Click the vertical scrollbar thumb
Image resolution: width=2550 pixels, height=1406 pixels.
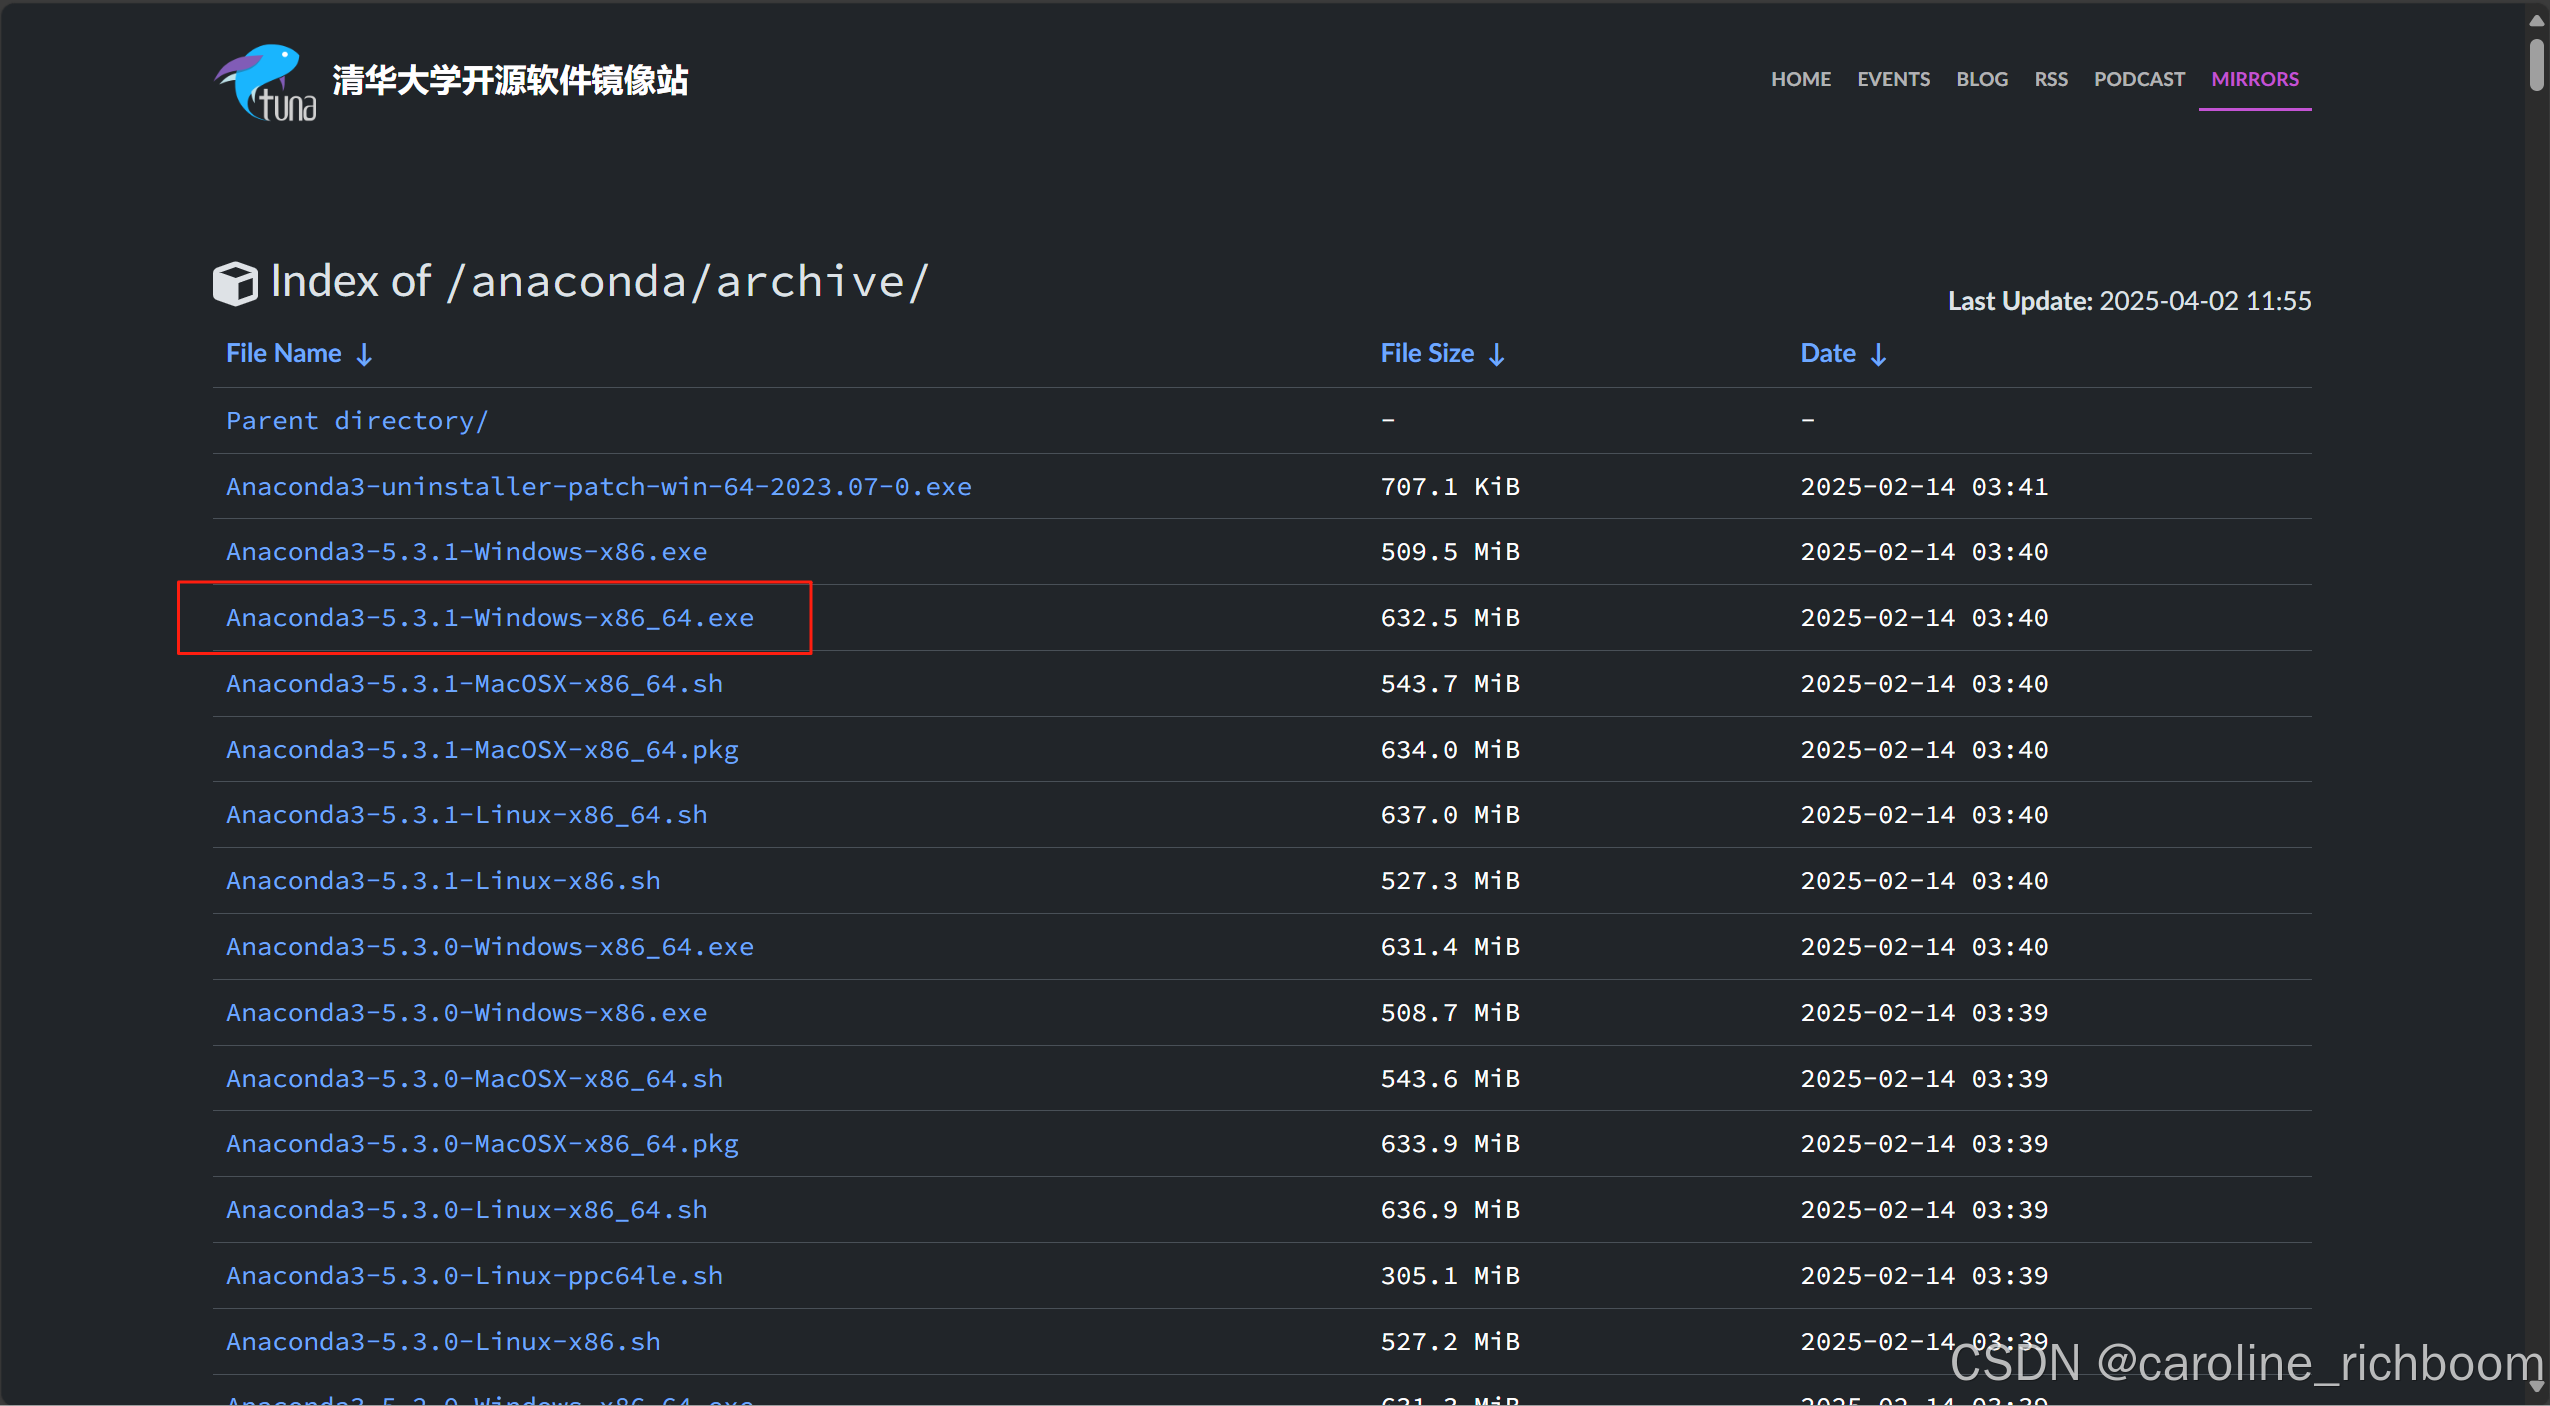(2537, 65)
